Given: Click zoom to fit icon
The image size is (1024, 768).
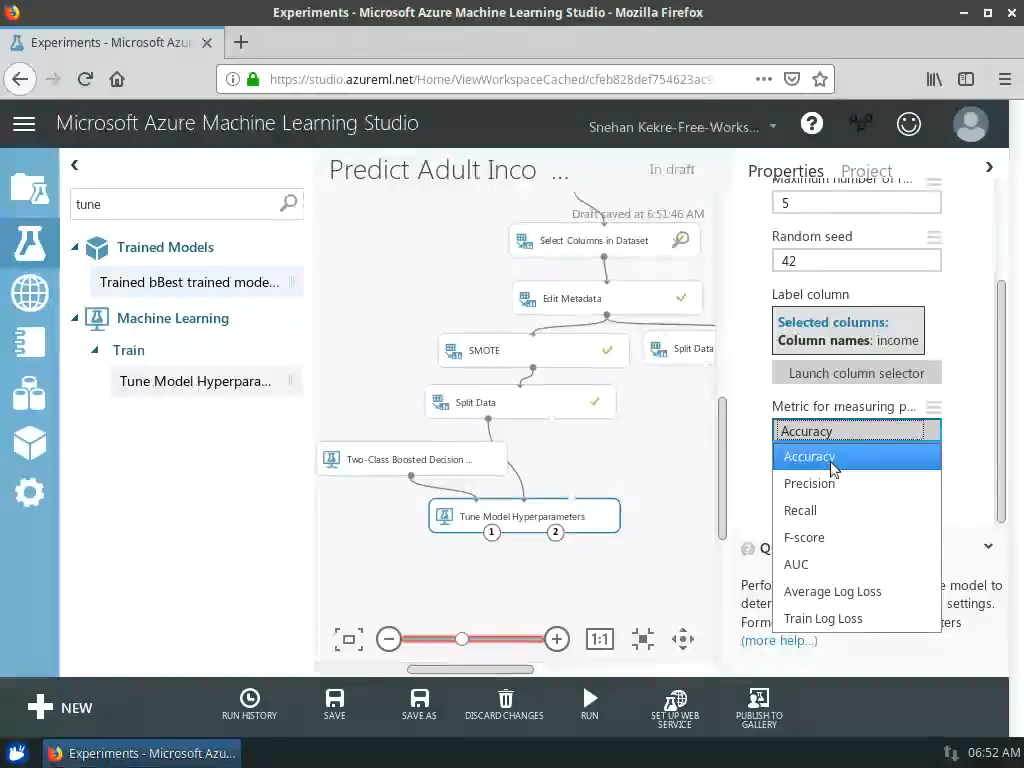Looking at the screenshot, I should 643,639.
